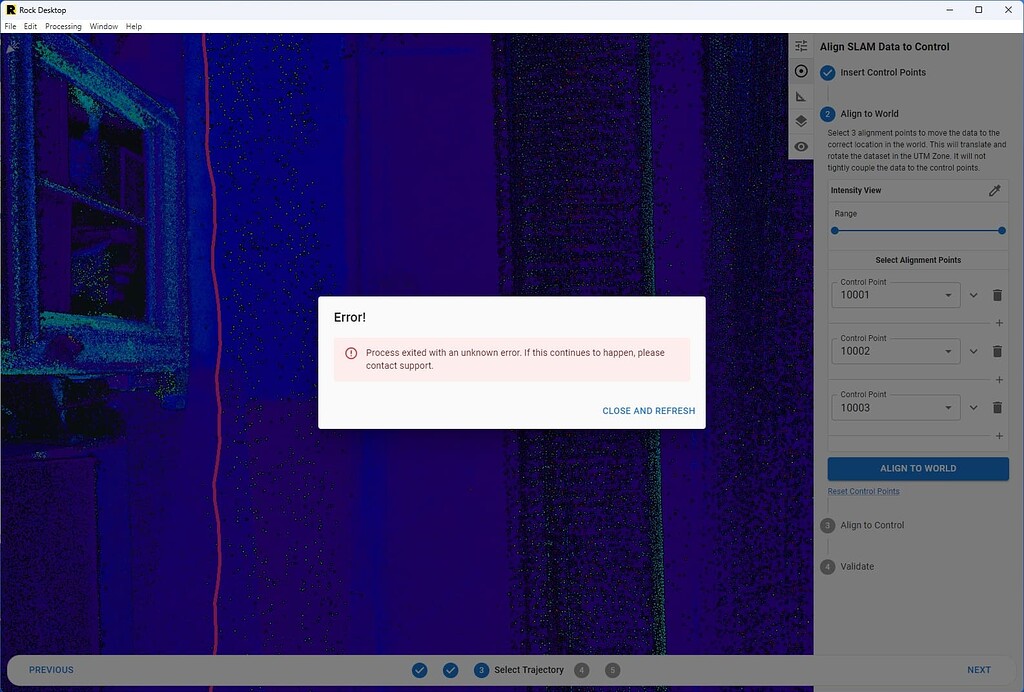This screenshot has width=1024, height=692.
Task: Click the pencil icon beside Intensity View
Action: point(995,190)
